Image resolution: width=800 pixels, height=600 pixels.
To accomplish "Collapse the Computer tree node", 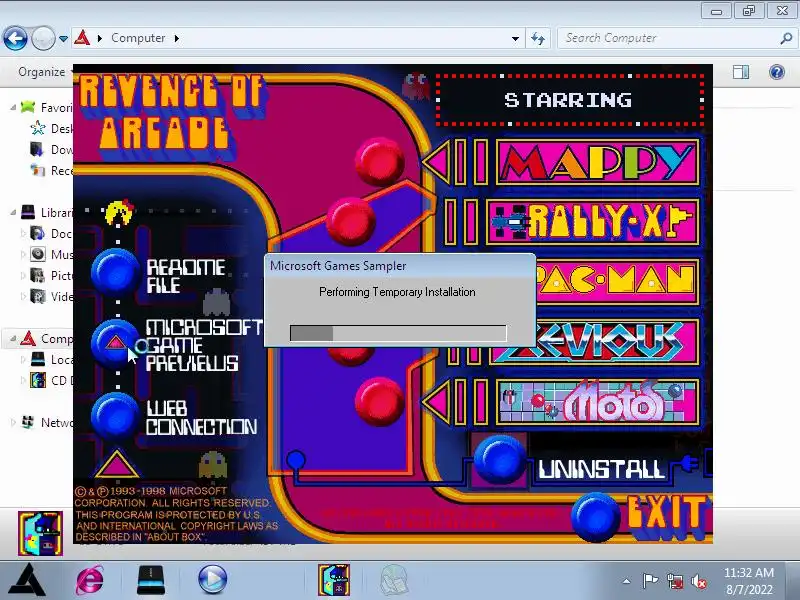I will pos(13,338).
